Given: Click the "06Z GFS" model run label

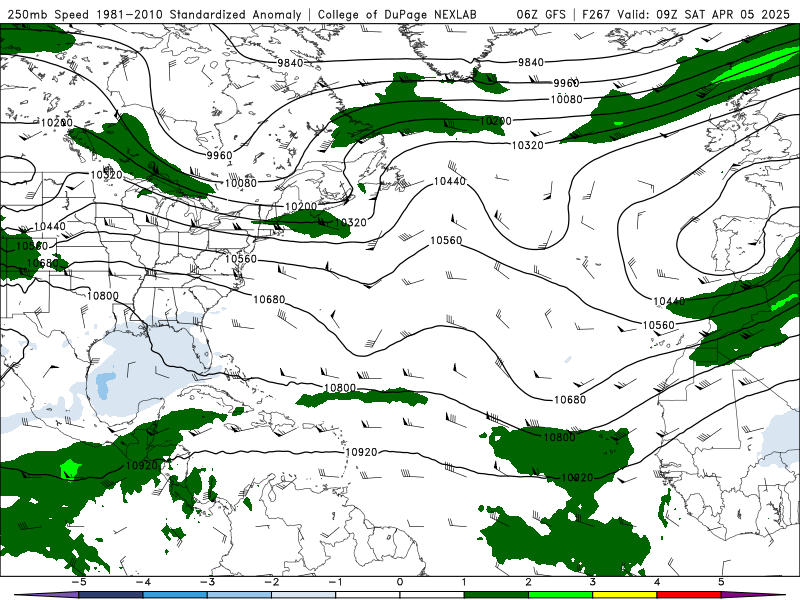Looking at the screenshot, I should pos(541,14).
